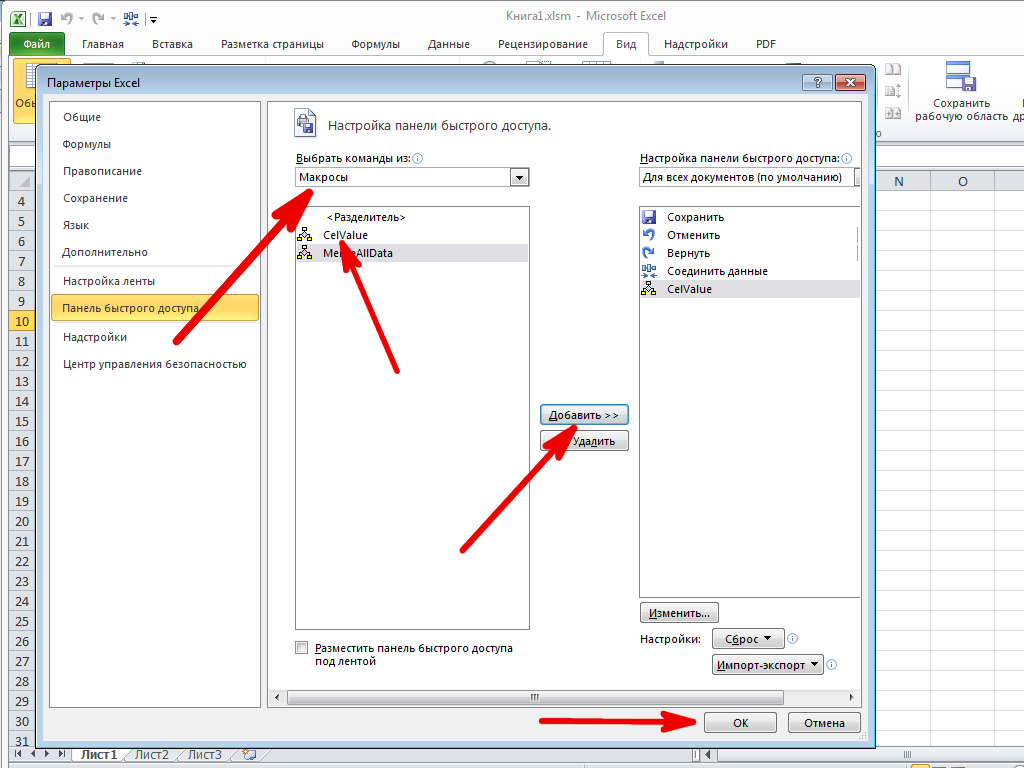Open the Для всех документов dropdown

click(x=749, y=177)
